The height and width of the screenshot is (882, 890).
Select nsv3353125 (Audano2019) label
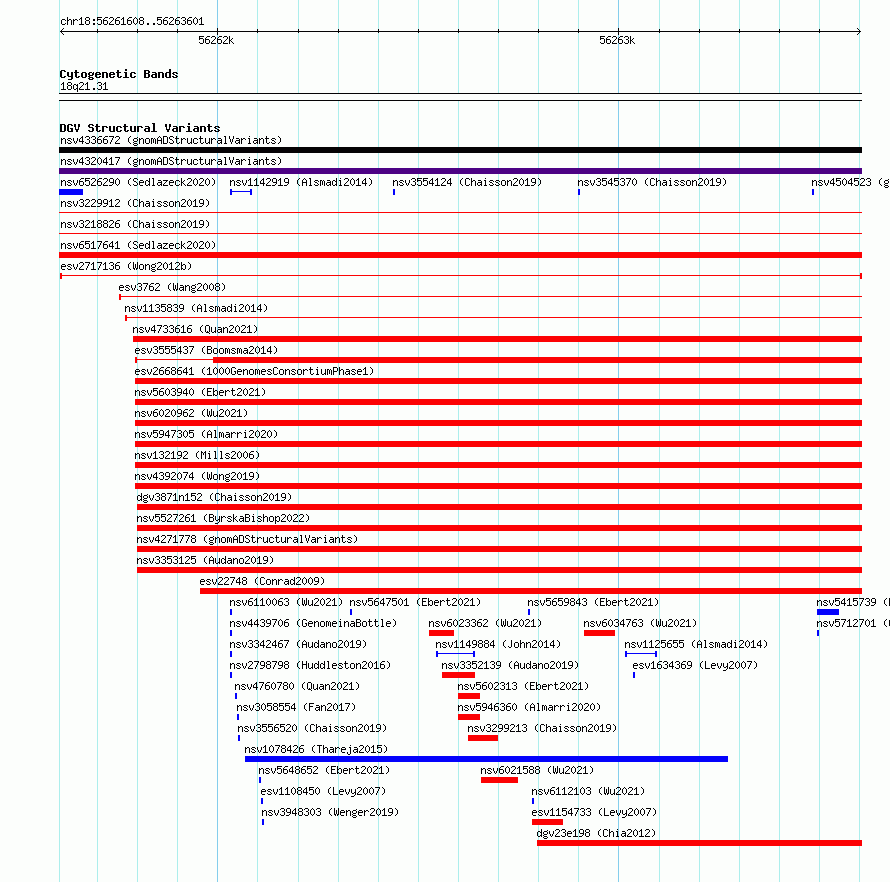coord(205,560)
